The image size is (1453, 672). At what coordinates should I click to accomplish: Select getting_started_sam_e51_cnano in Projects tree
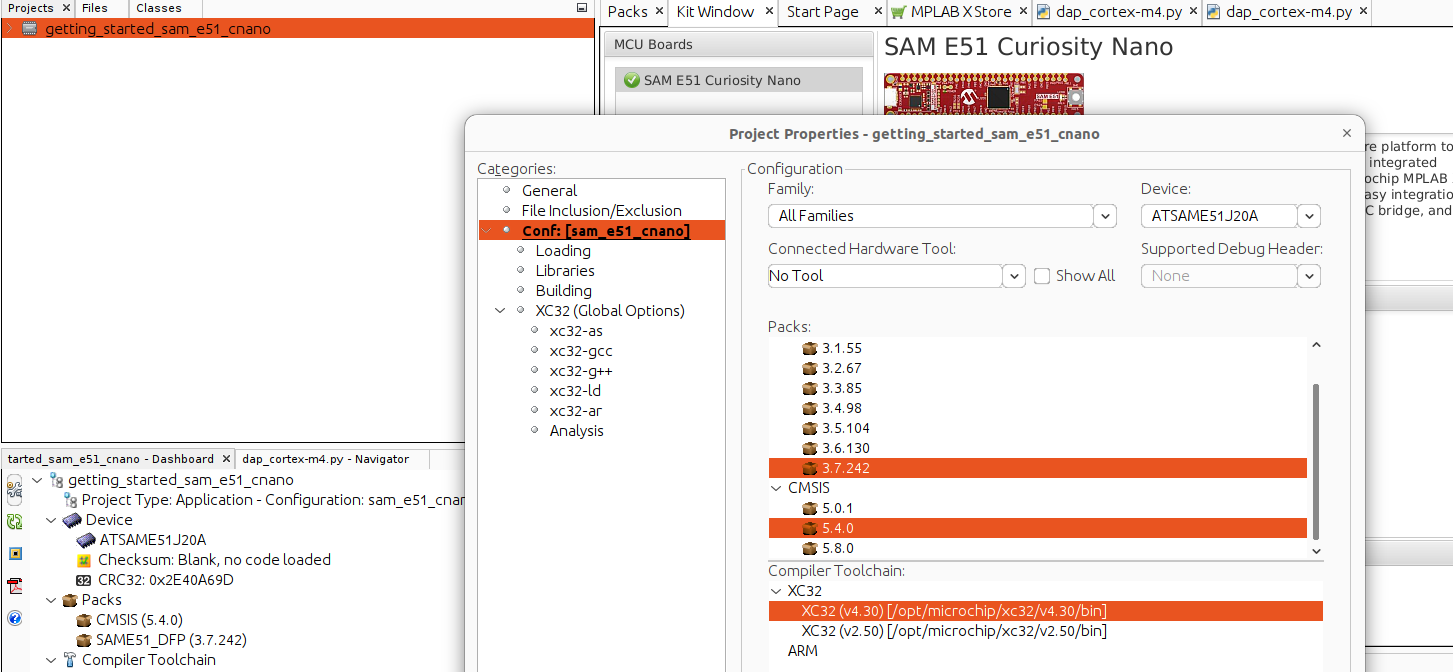click(x=158, y=29)
